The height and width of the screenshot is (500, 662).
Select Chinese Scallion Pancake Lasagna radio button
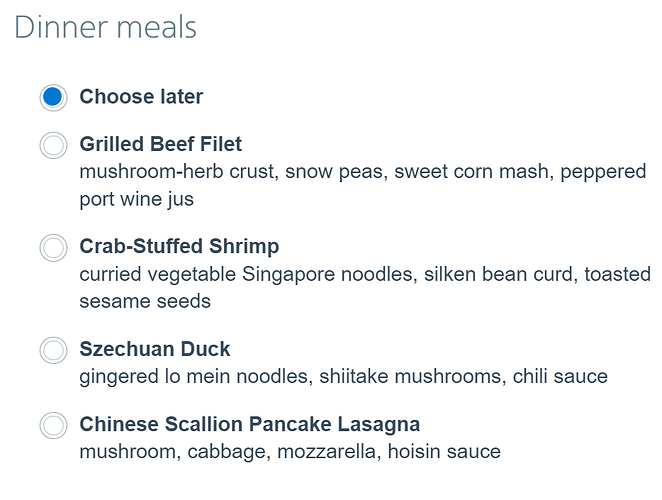53,425
